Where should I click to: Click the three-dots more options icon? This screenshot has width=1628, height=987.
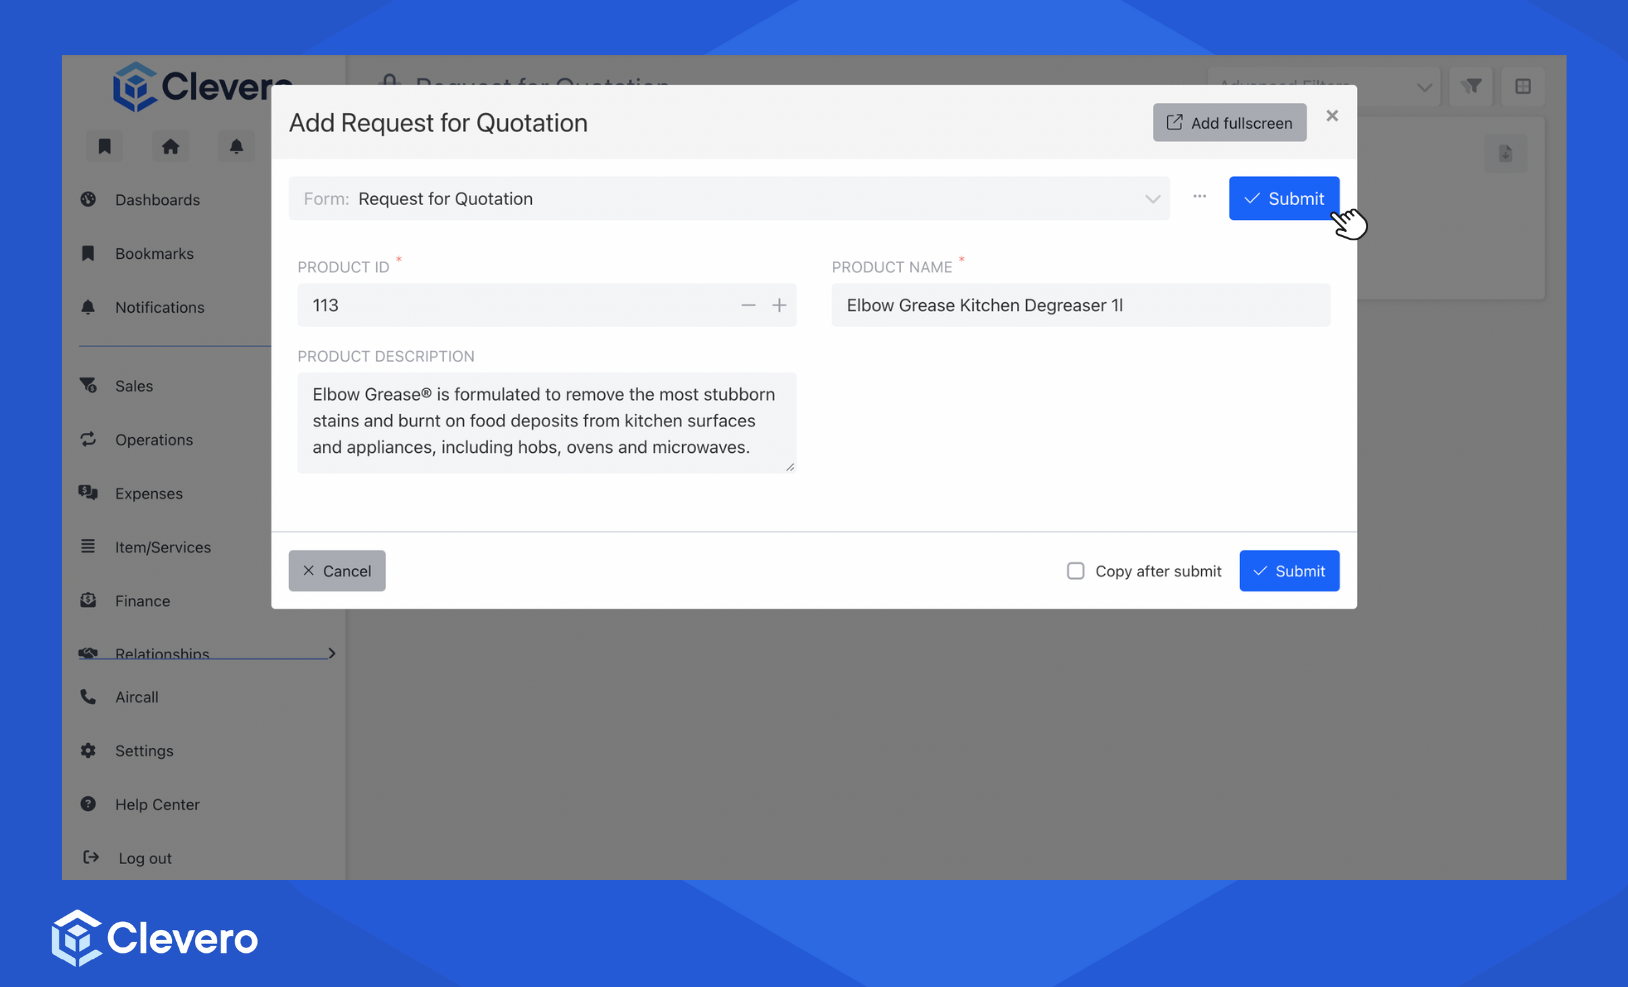coord(1200,197)
